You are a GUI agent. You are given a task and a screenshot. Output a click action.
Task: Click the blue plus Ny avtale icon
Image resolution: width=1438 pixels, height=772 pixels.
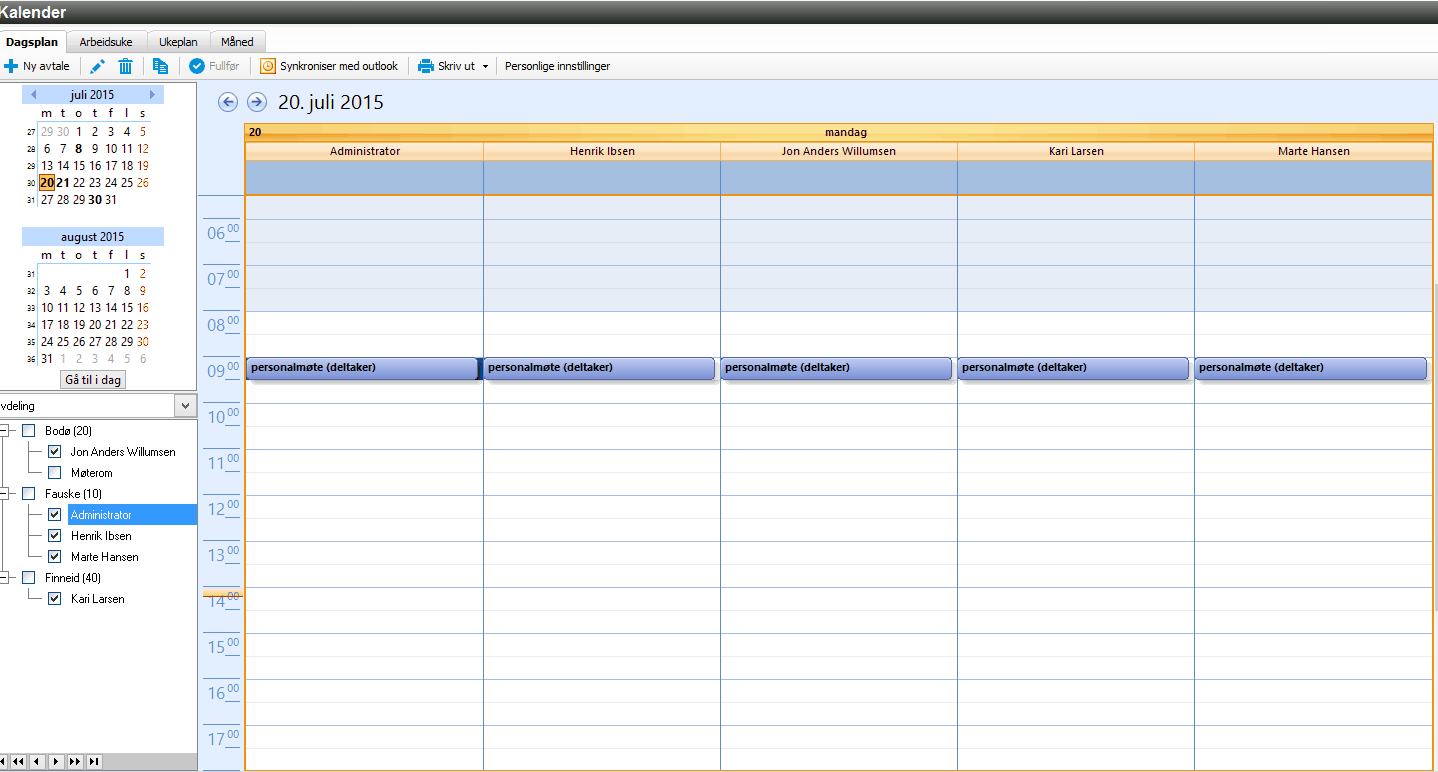pos(11,66)
